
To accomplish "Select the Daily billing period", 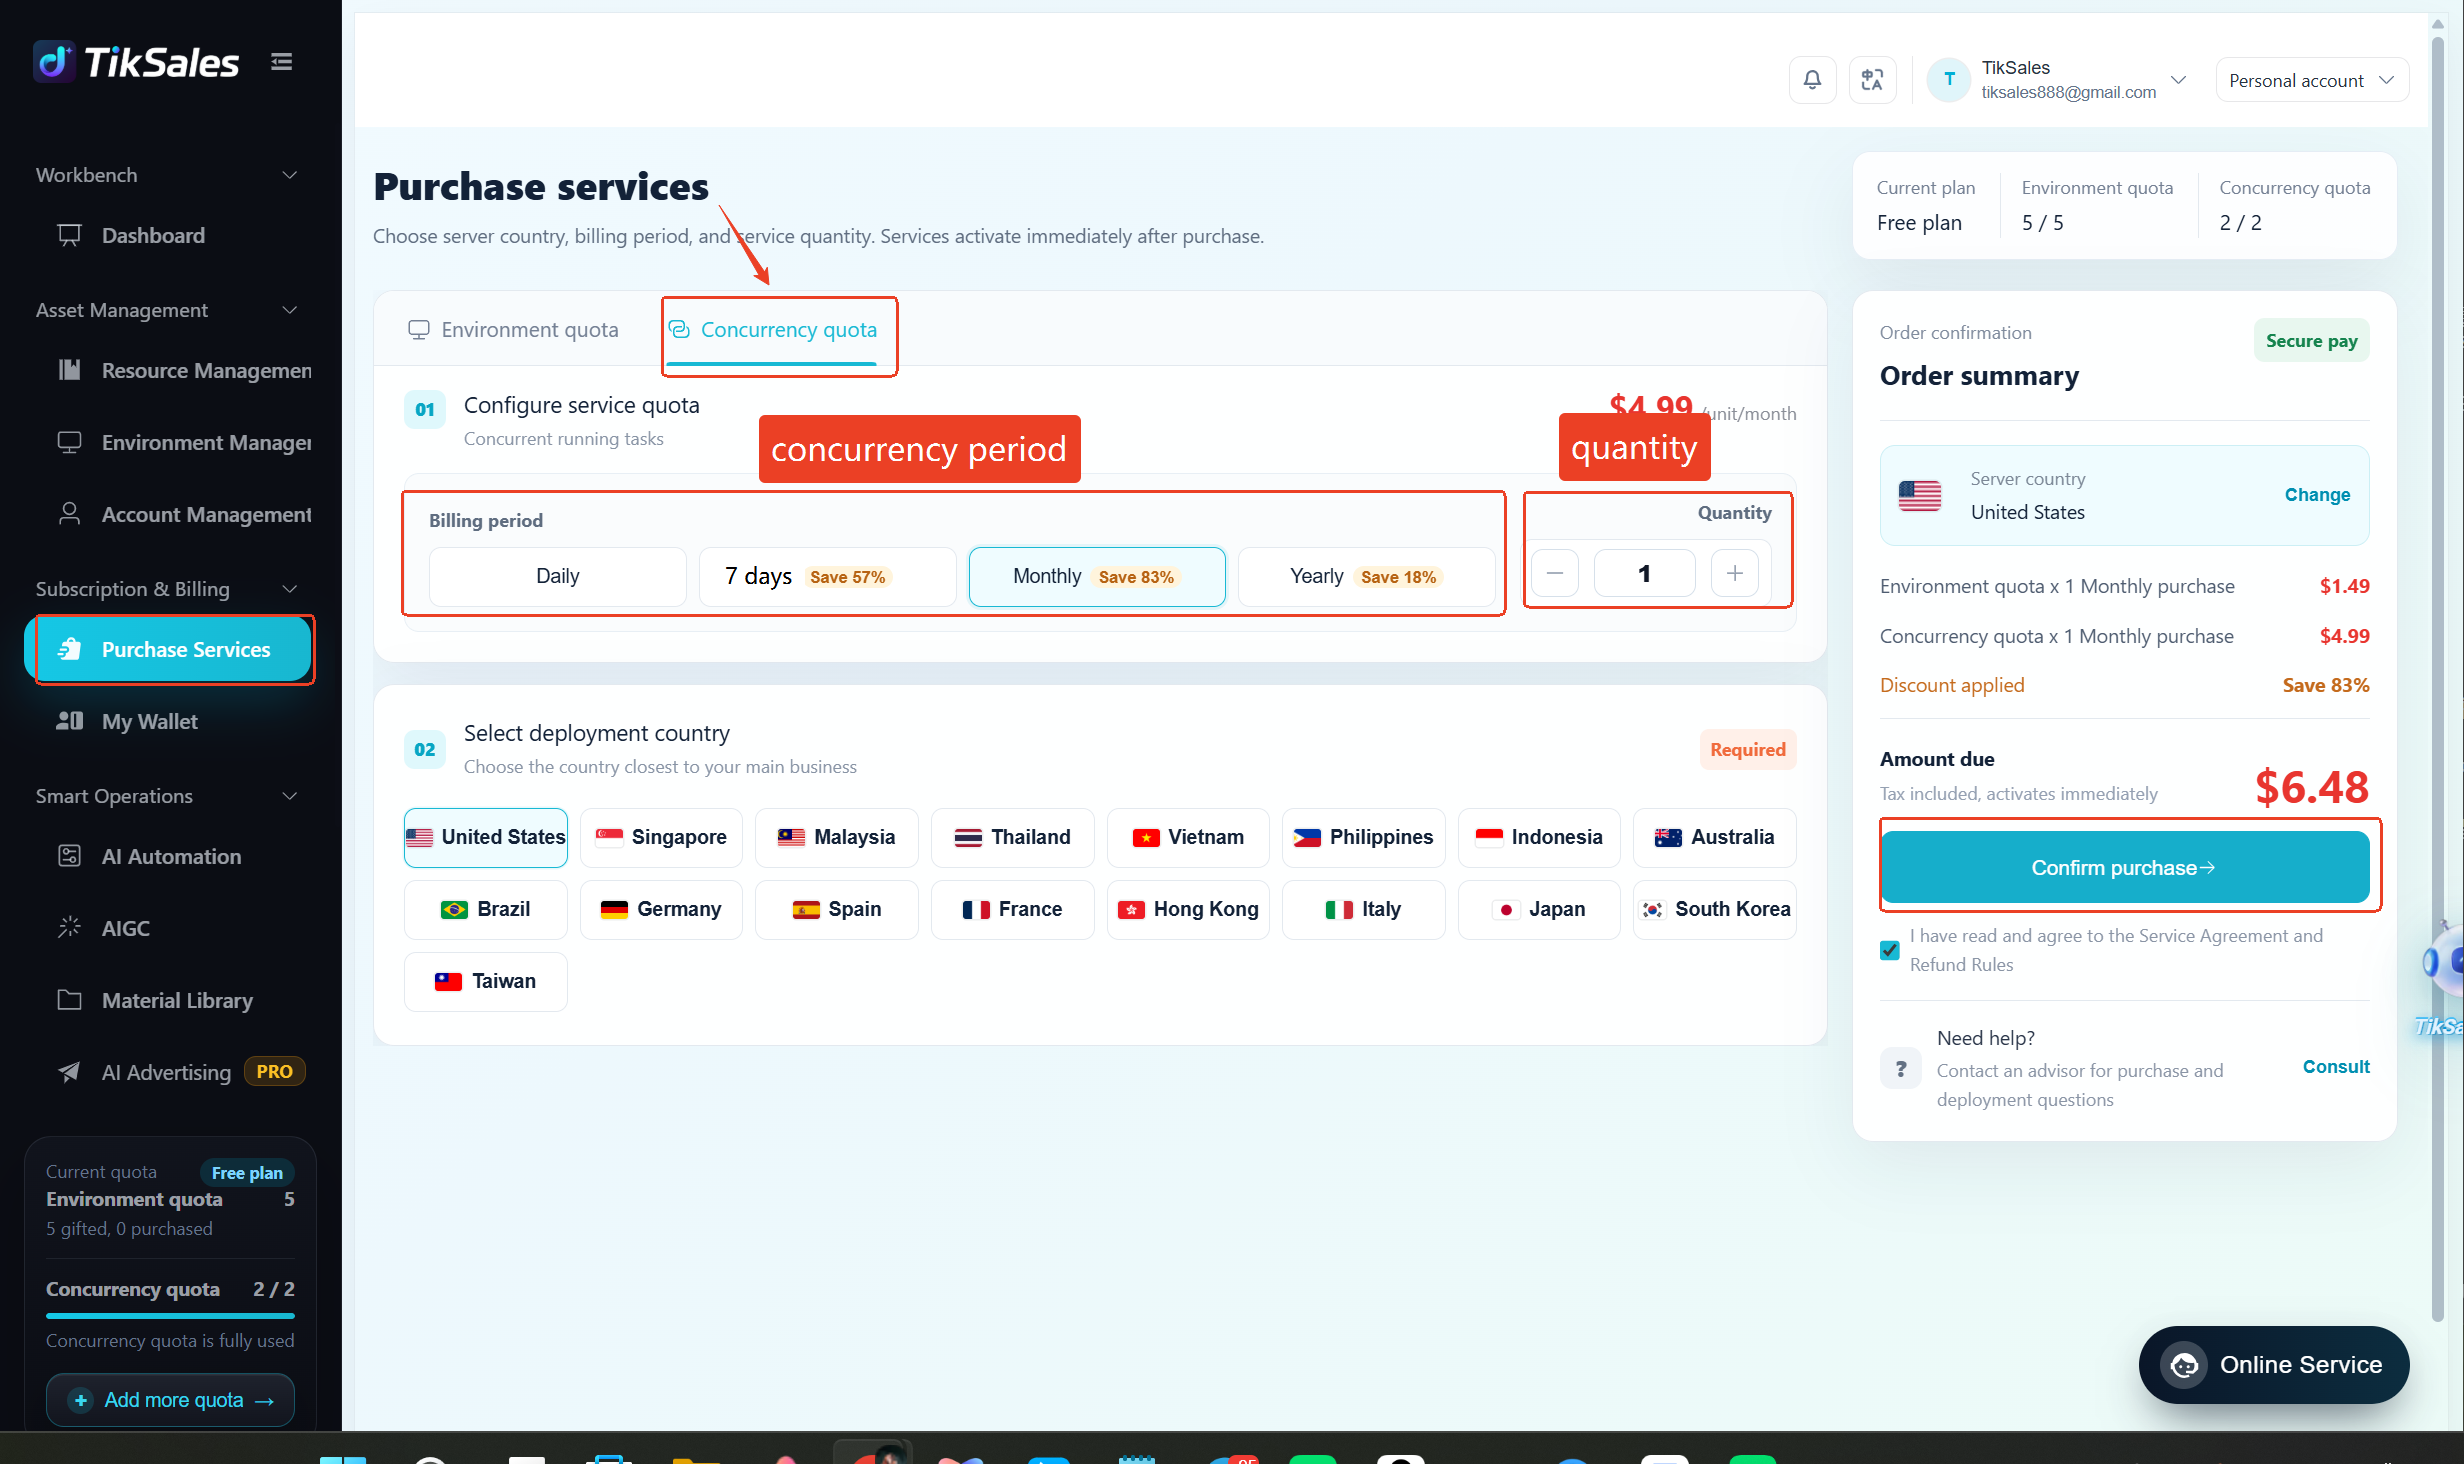I will pos(557,576).
